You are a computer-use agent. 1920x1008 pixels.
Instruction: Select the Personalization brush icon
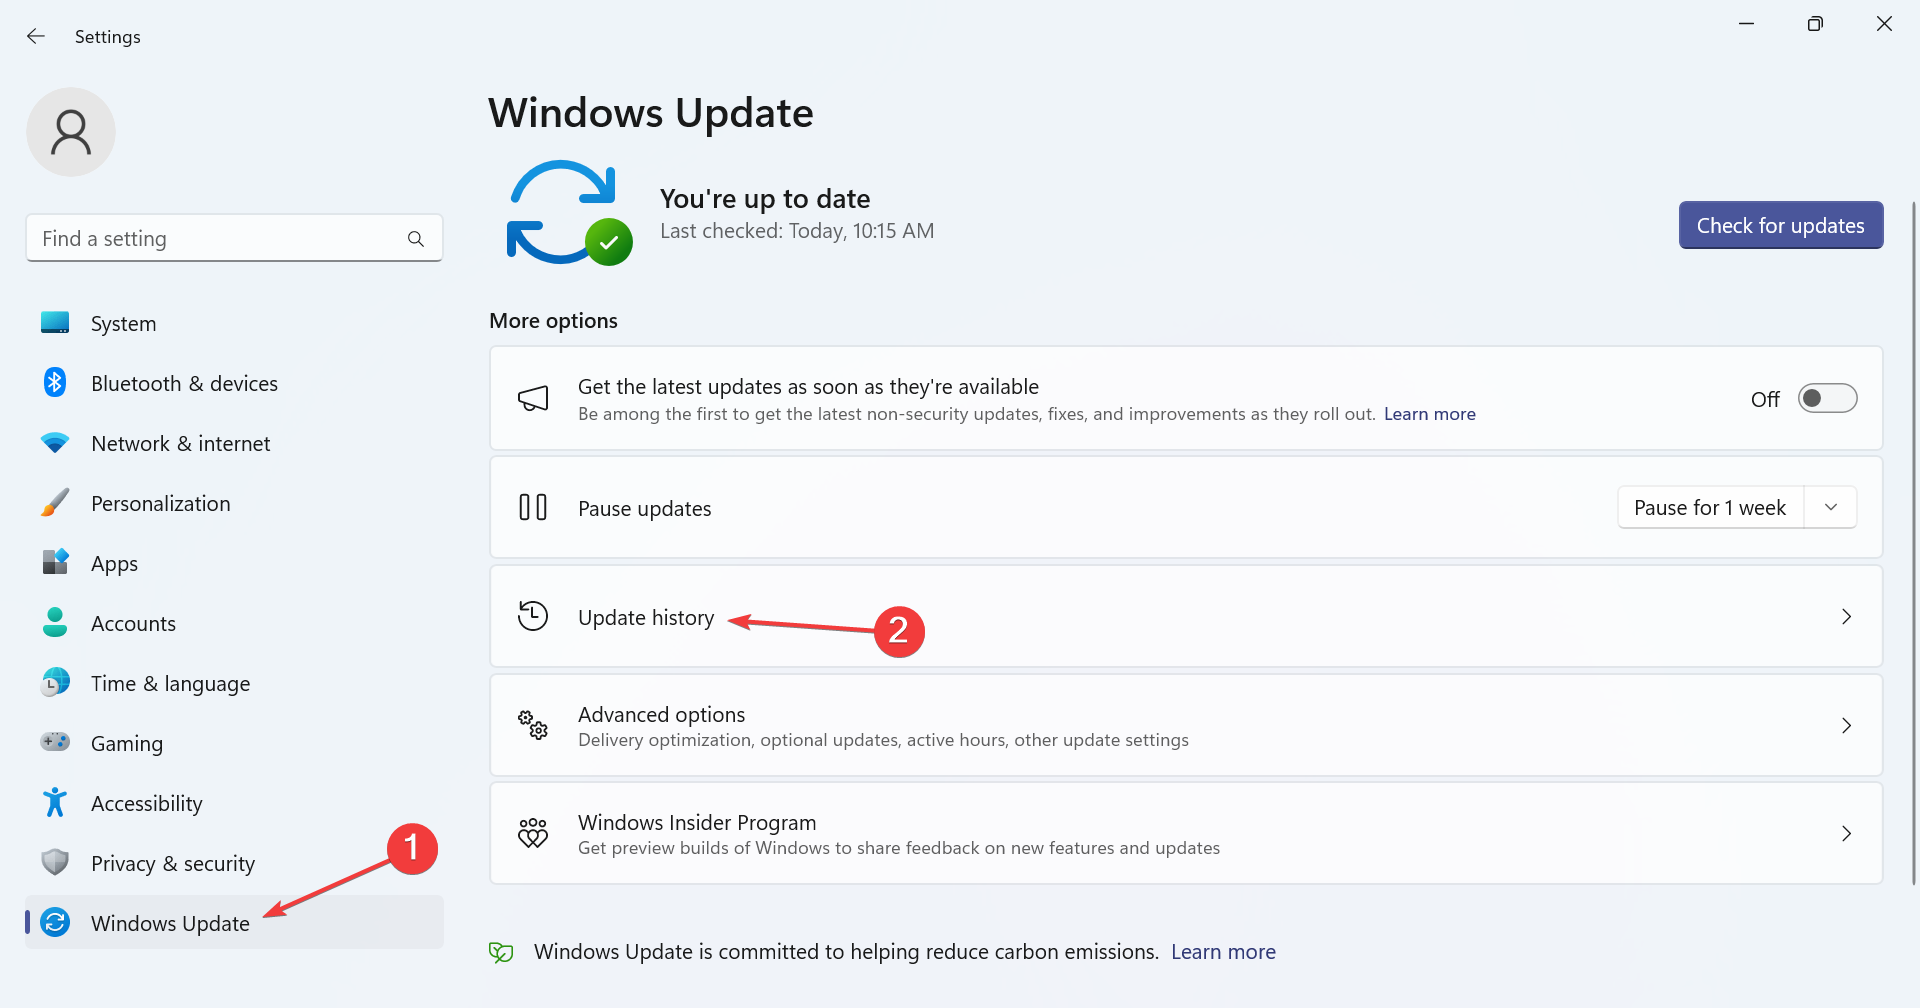tap(55, 502)
